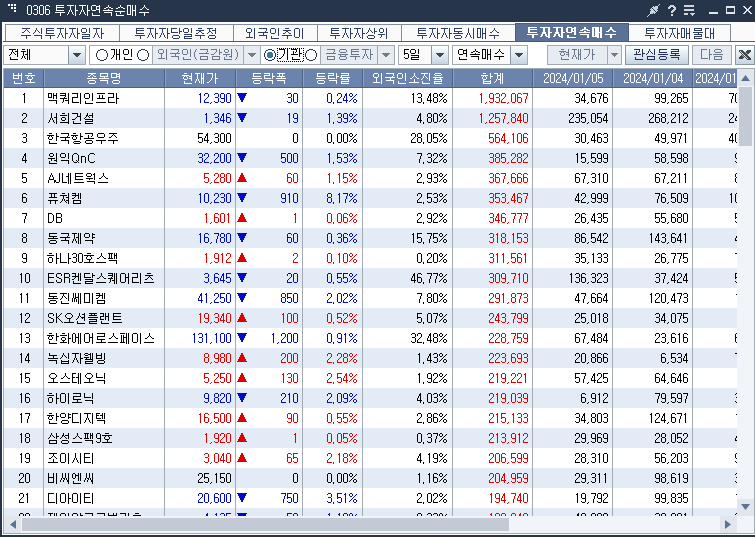Screen dimensions: 755x537
Task: Select the 서희건설 stock row
Action: coord(370,118)
